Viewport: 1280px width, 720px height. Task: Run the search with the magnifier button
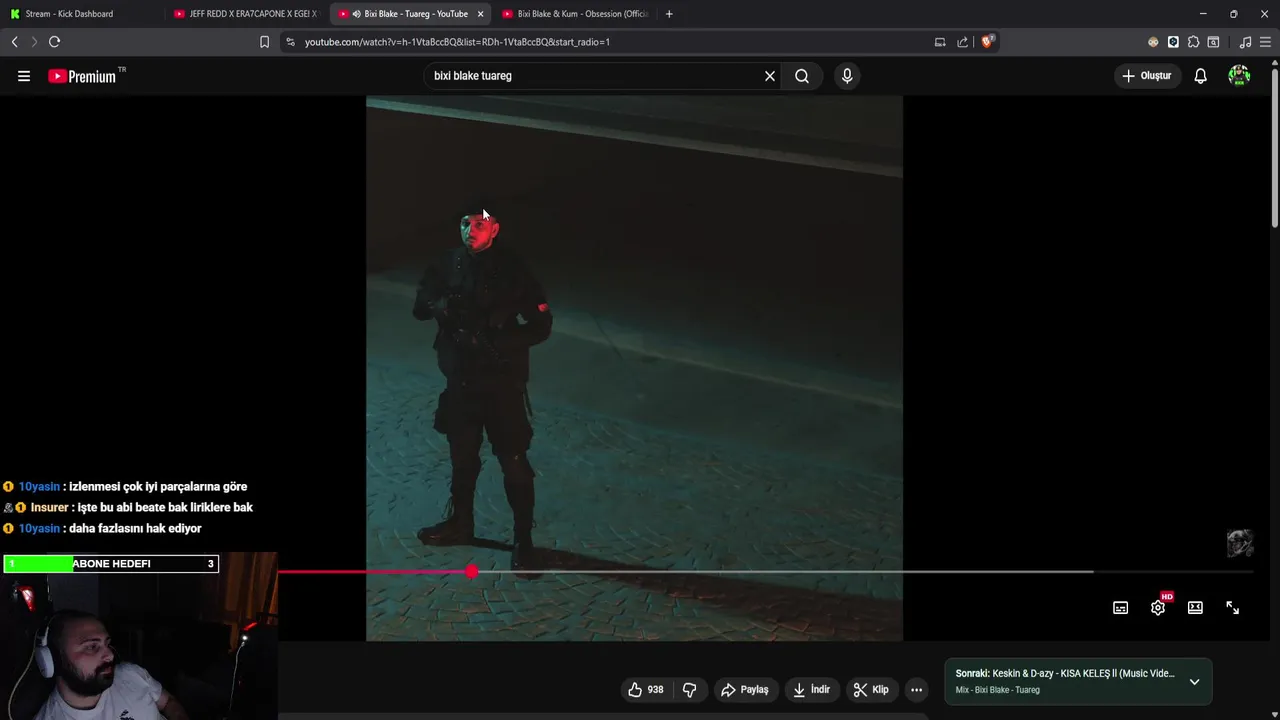[x=802, y=76]
